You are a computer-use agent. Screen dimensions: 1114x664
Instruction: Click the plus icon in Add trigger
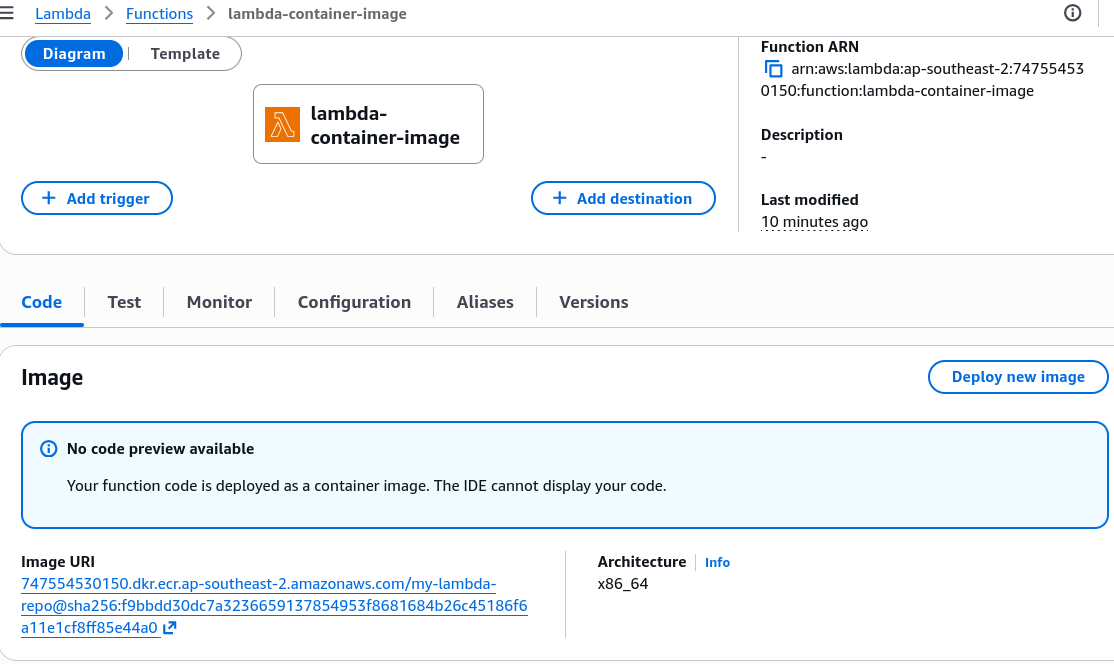(48, 198)
